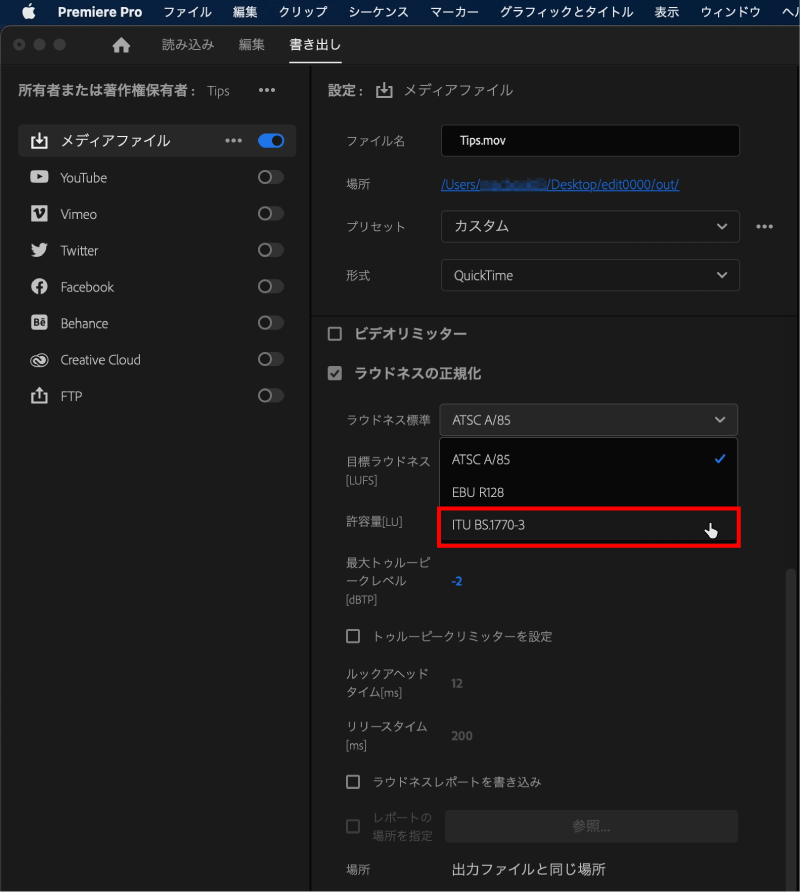Collapse the ラウドネス標準 dropdown

(x=588, y=420)
